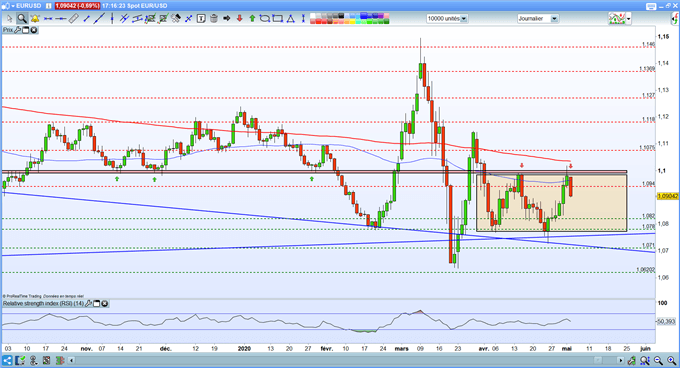Select the green up arrow marker
Image resolution: width=680 pixels, height=368 pixels.
[252, 19]
